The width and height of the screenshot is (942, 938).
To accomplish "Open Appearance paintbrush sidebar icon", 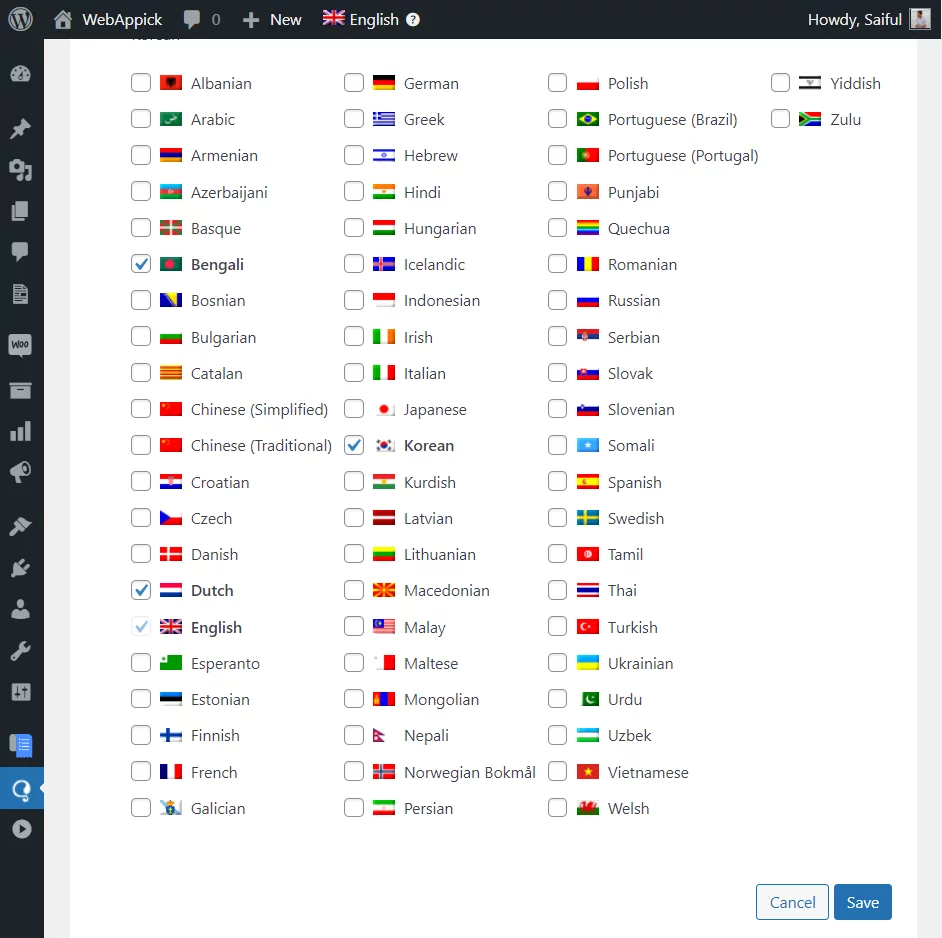I will tap(20, 526).
